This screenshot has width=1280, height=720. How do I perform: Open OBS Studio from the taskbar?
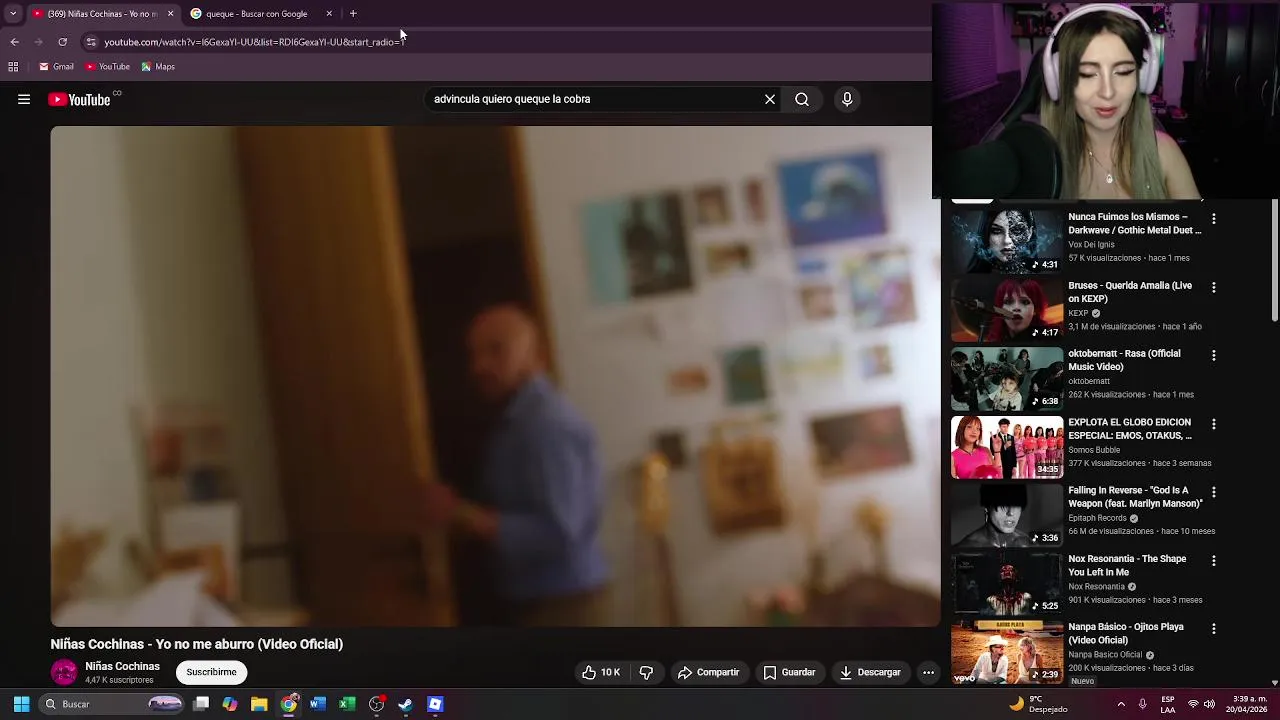coord(376,704)
